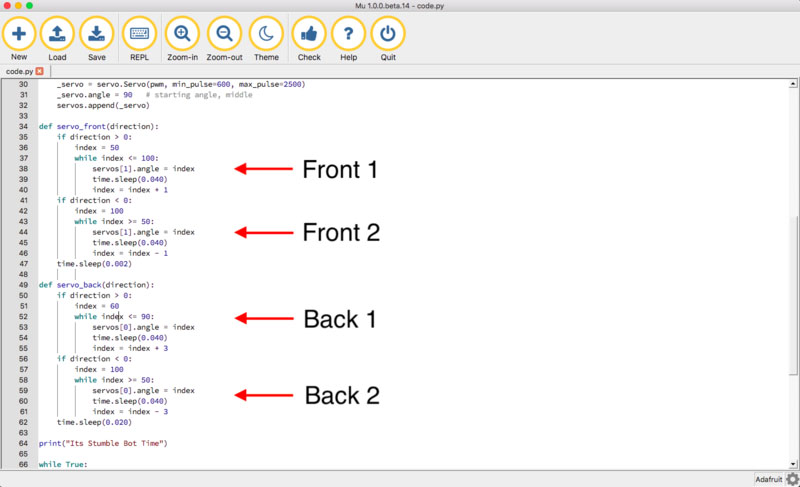Toggle Theme with the moon icon
The height and width of the screenshot is (487, 800).
point(266,34)
